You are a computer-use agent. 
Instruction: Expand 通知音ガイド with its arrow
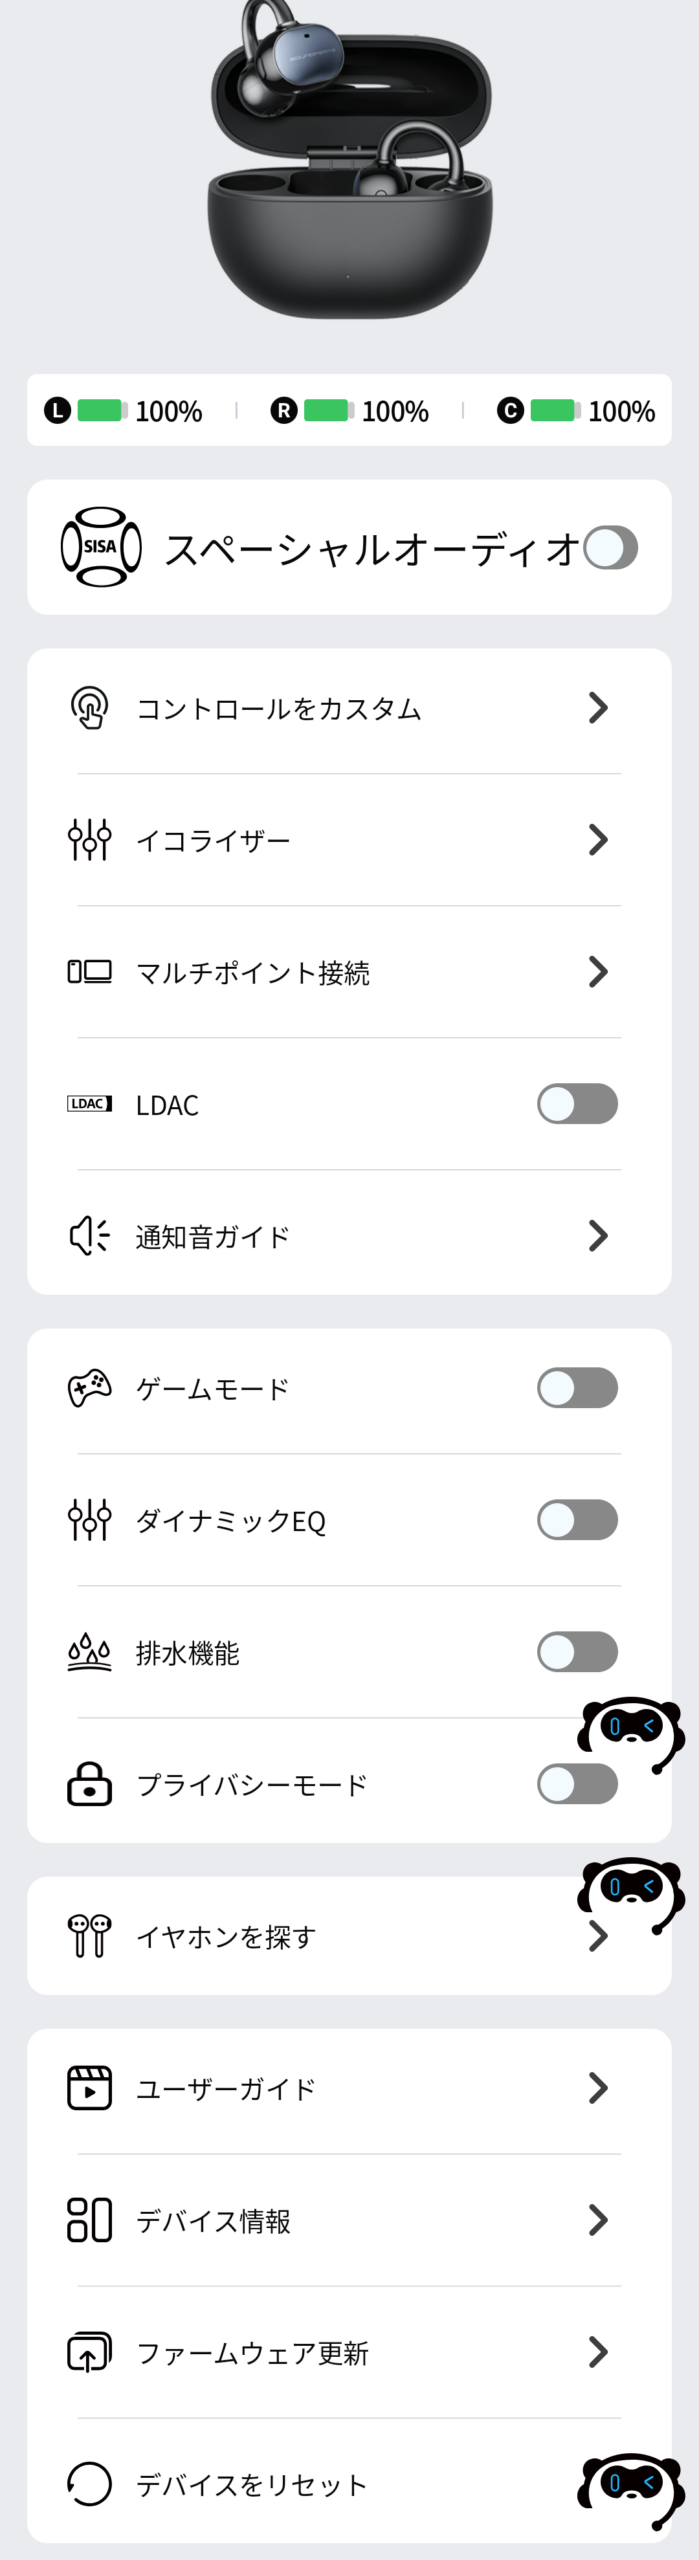click(598, 1236)
